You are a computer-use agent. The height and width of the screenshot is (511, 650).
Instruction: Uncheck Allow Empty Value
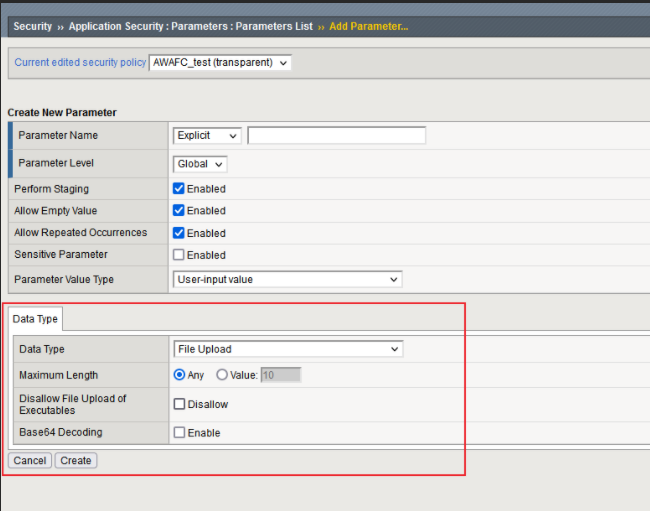click(x=179, y=210)
